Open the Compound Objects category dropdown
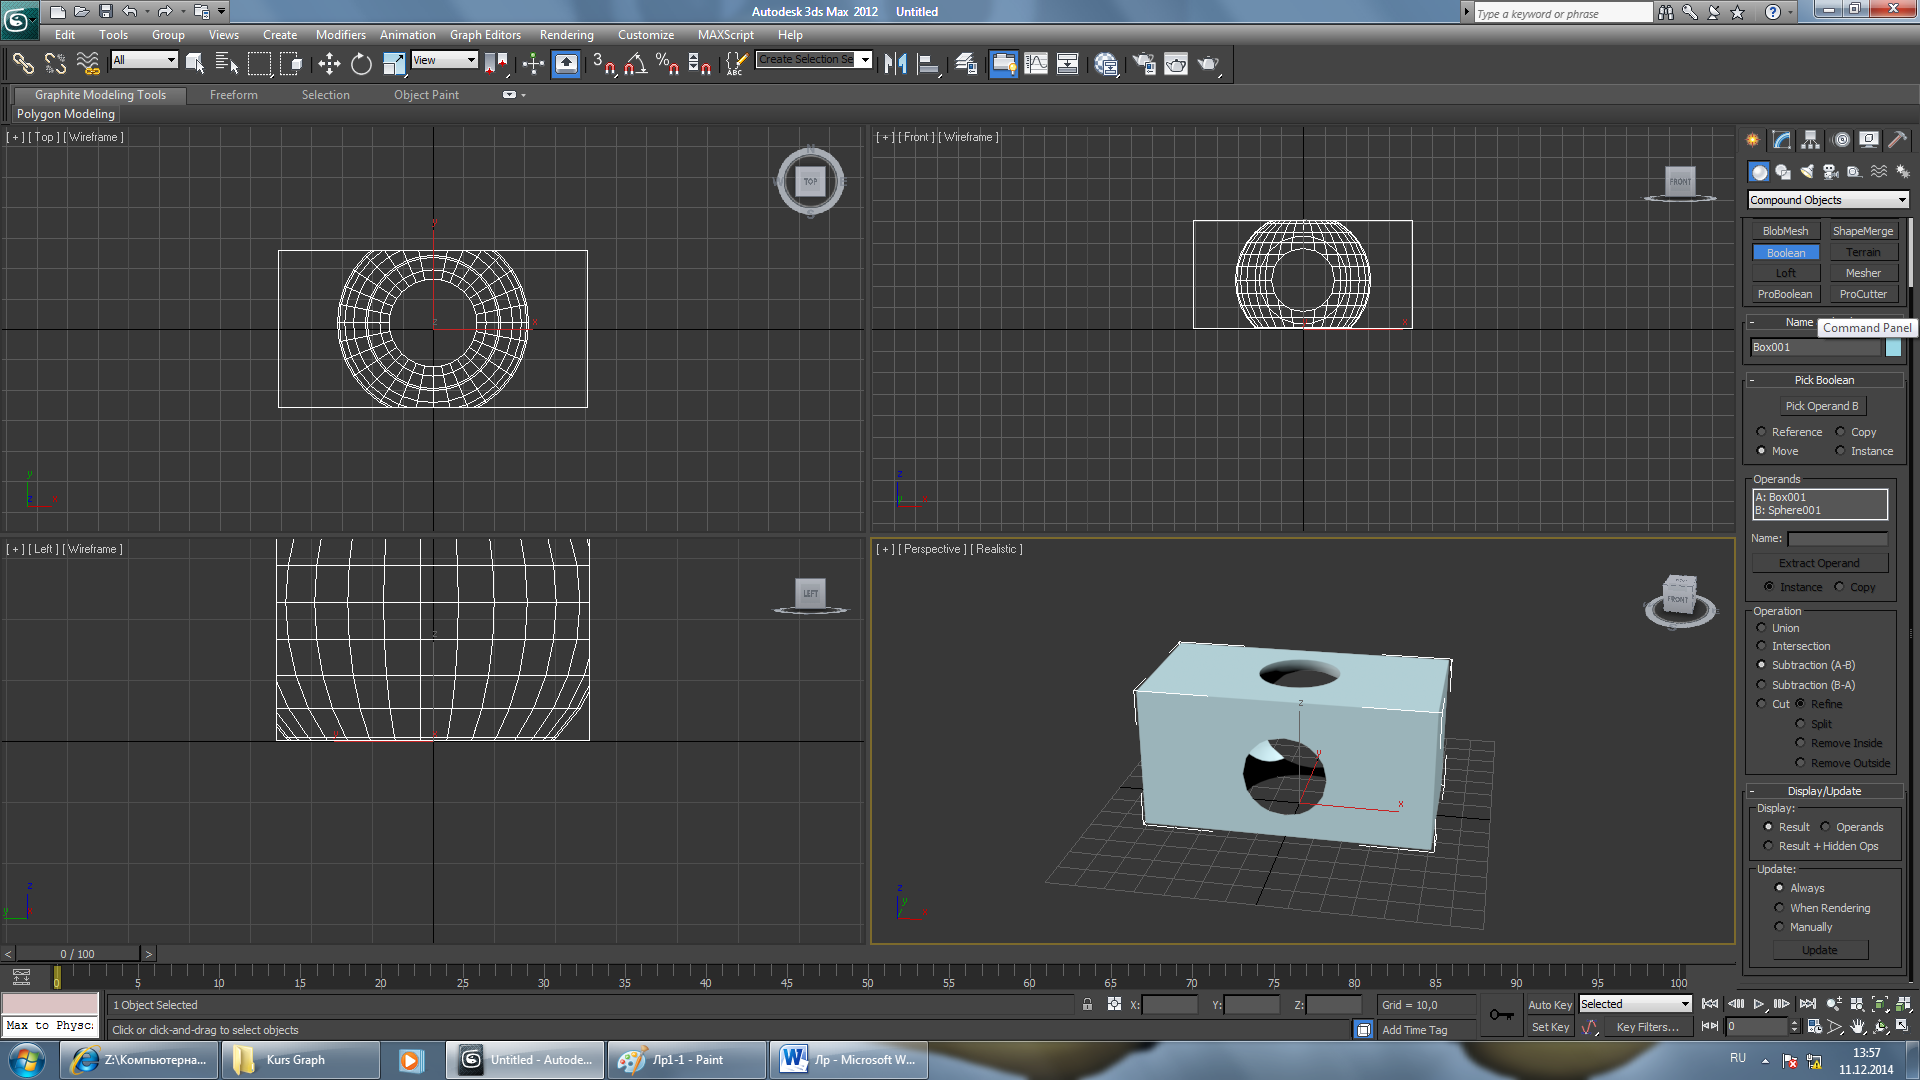The height and width of the screenshot is (1080, 1920). (x=1828, y=200)
